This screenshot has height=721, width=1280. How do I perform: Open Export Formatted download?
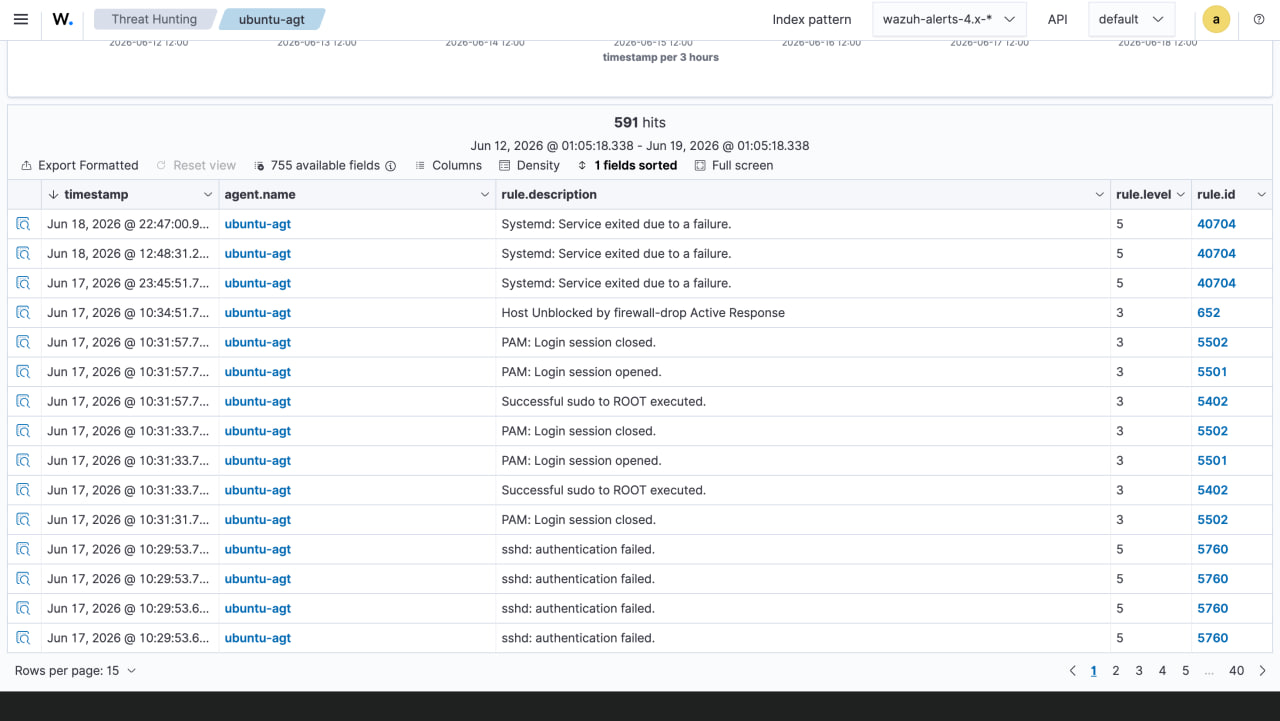pyautogui.click(x=79, y=165)
